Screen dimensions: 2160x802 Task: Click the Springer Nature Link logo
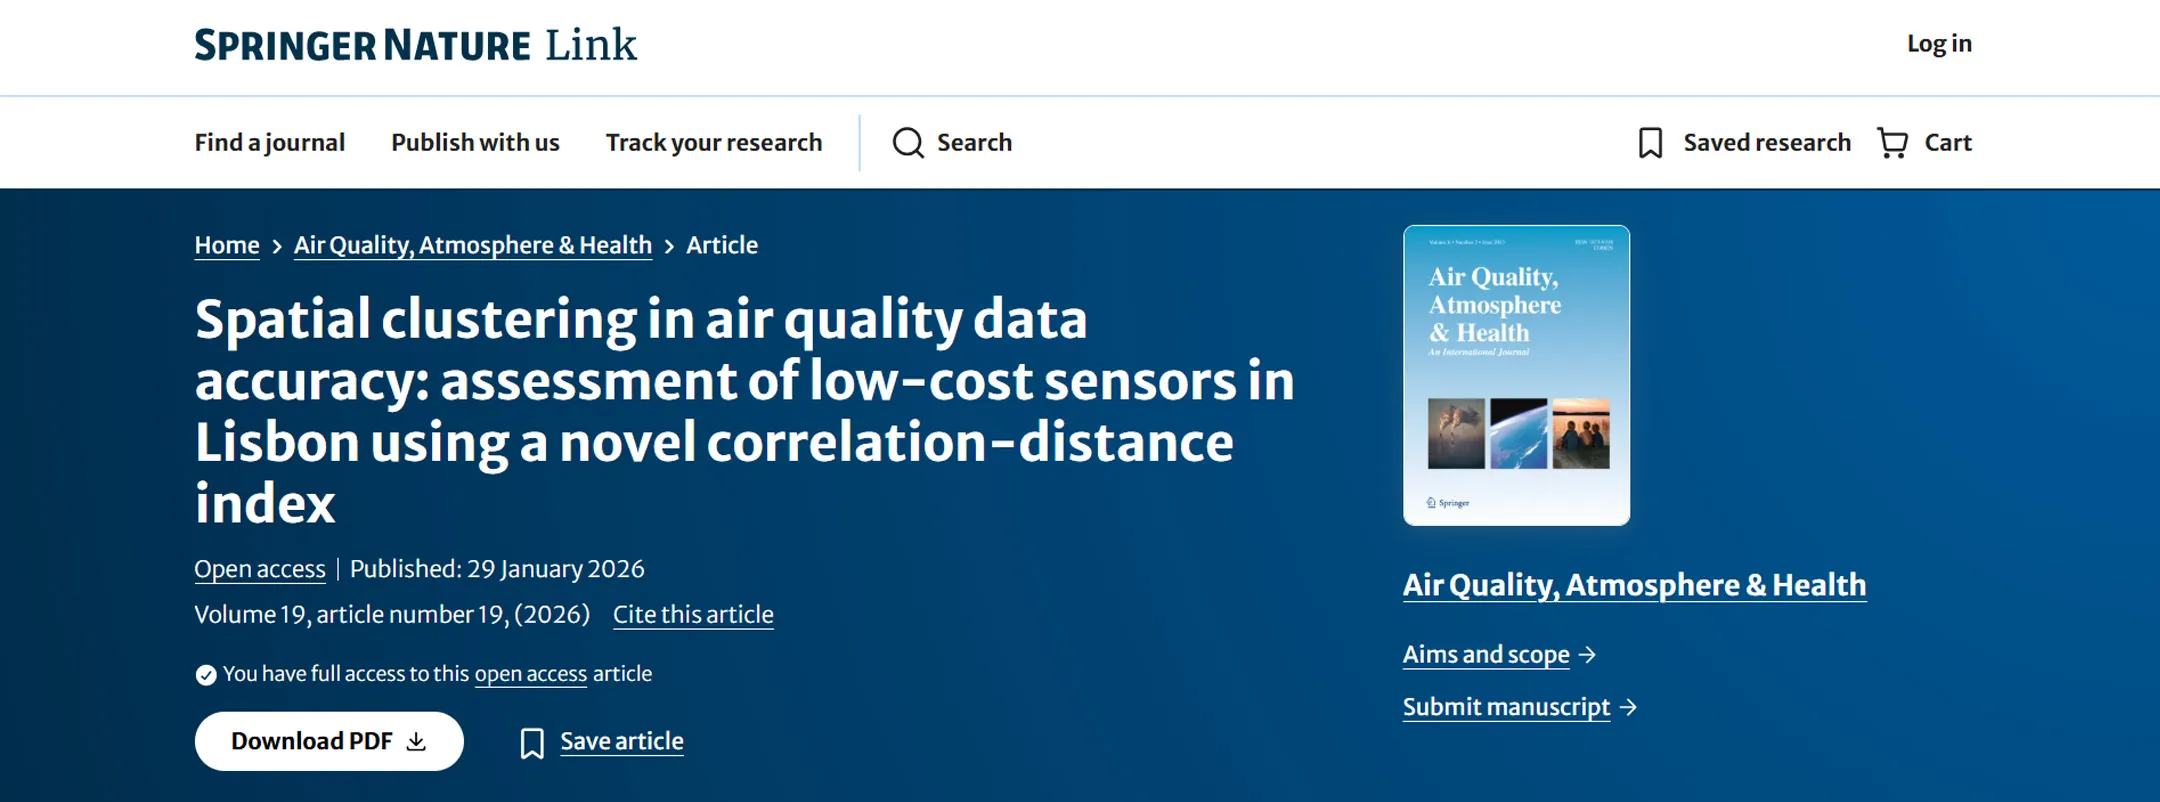coord(415,45)
